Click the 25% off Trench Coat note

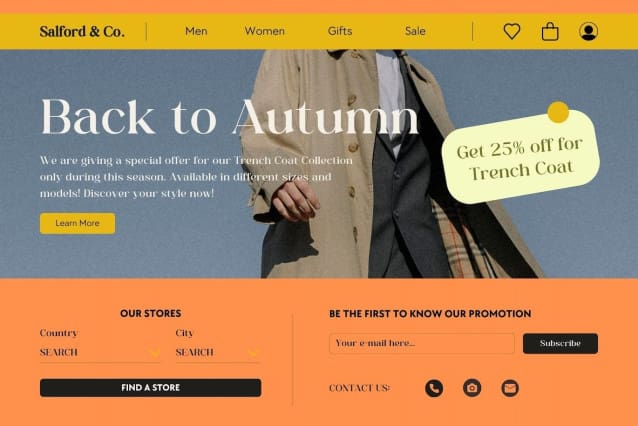520,157
